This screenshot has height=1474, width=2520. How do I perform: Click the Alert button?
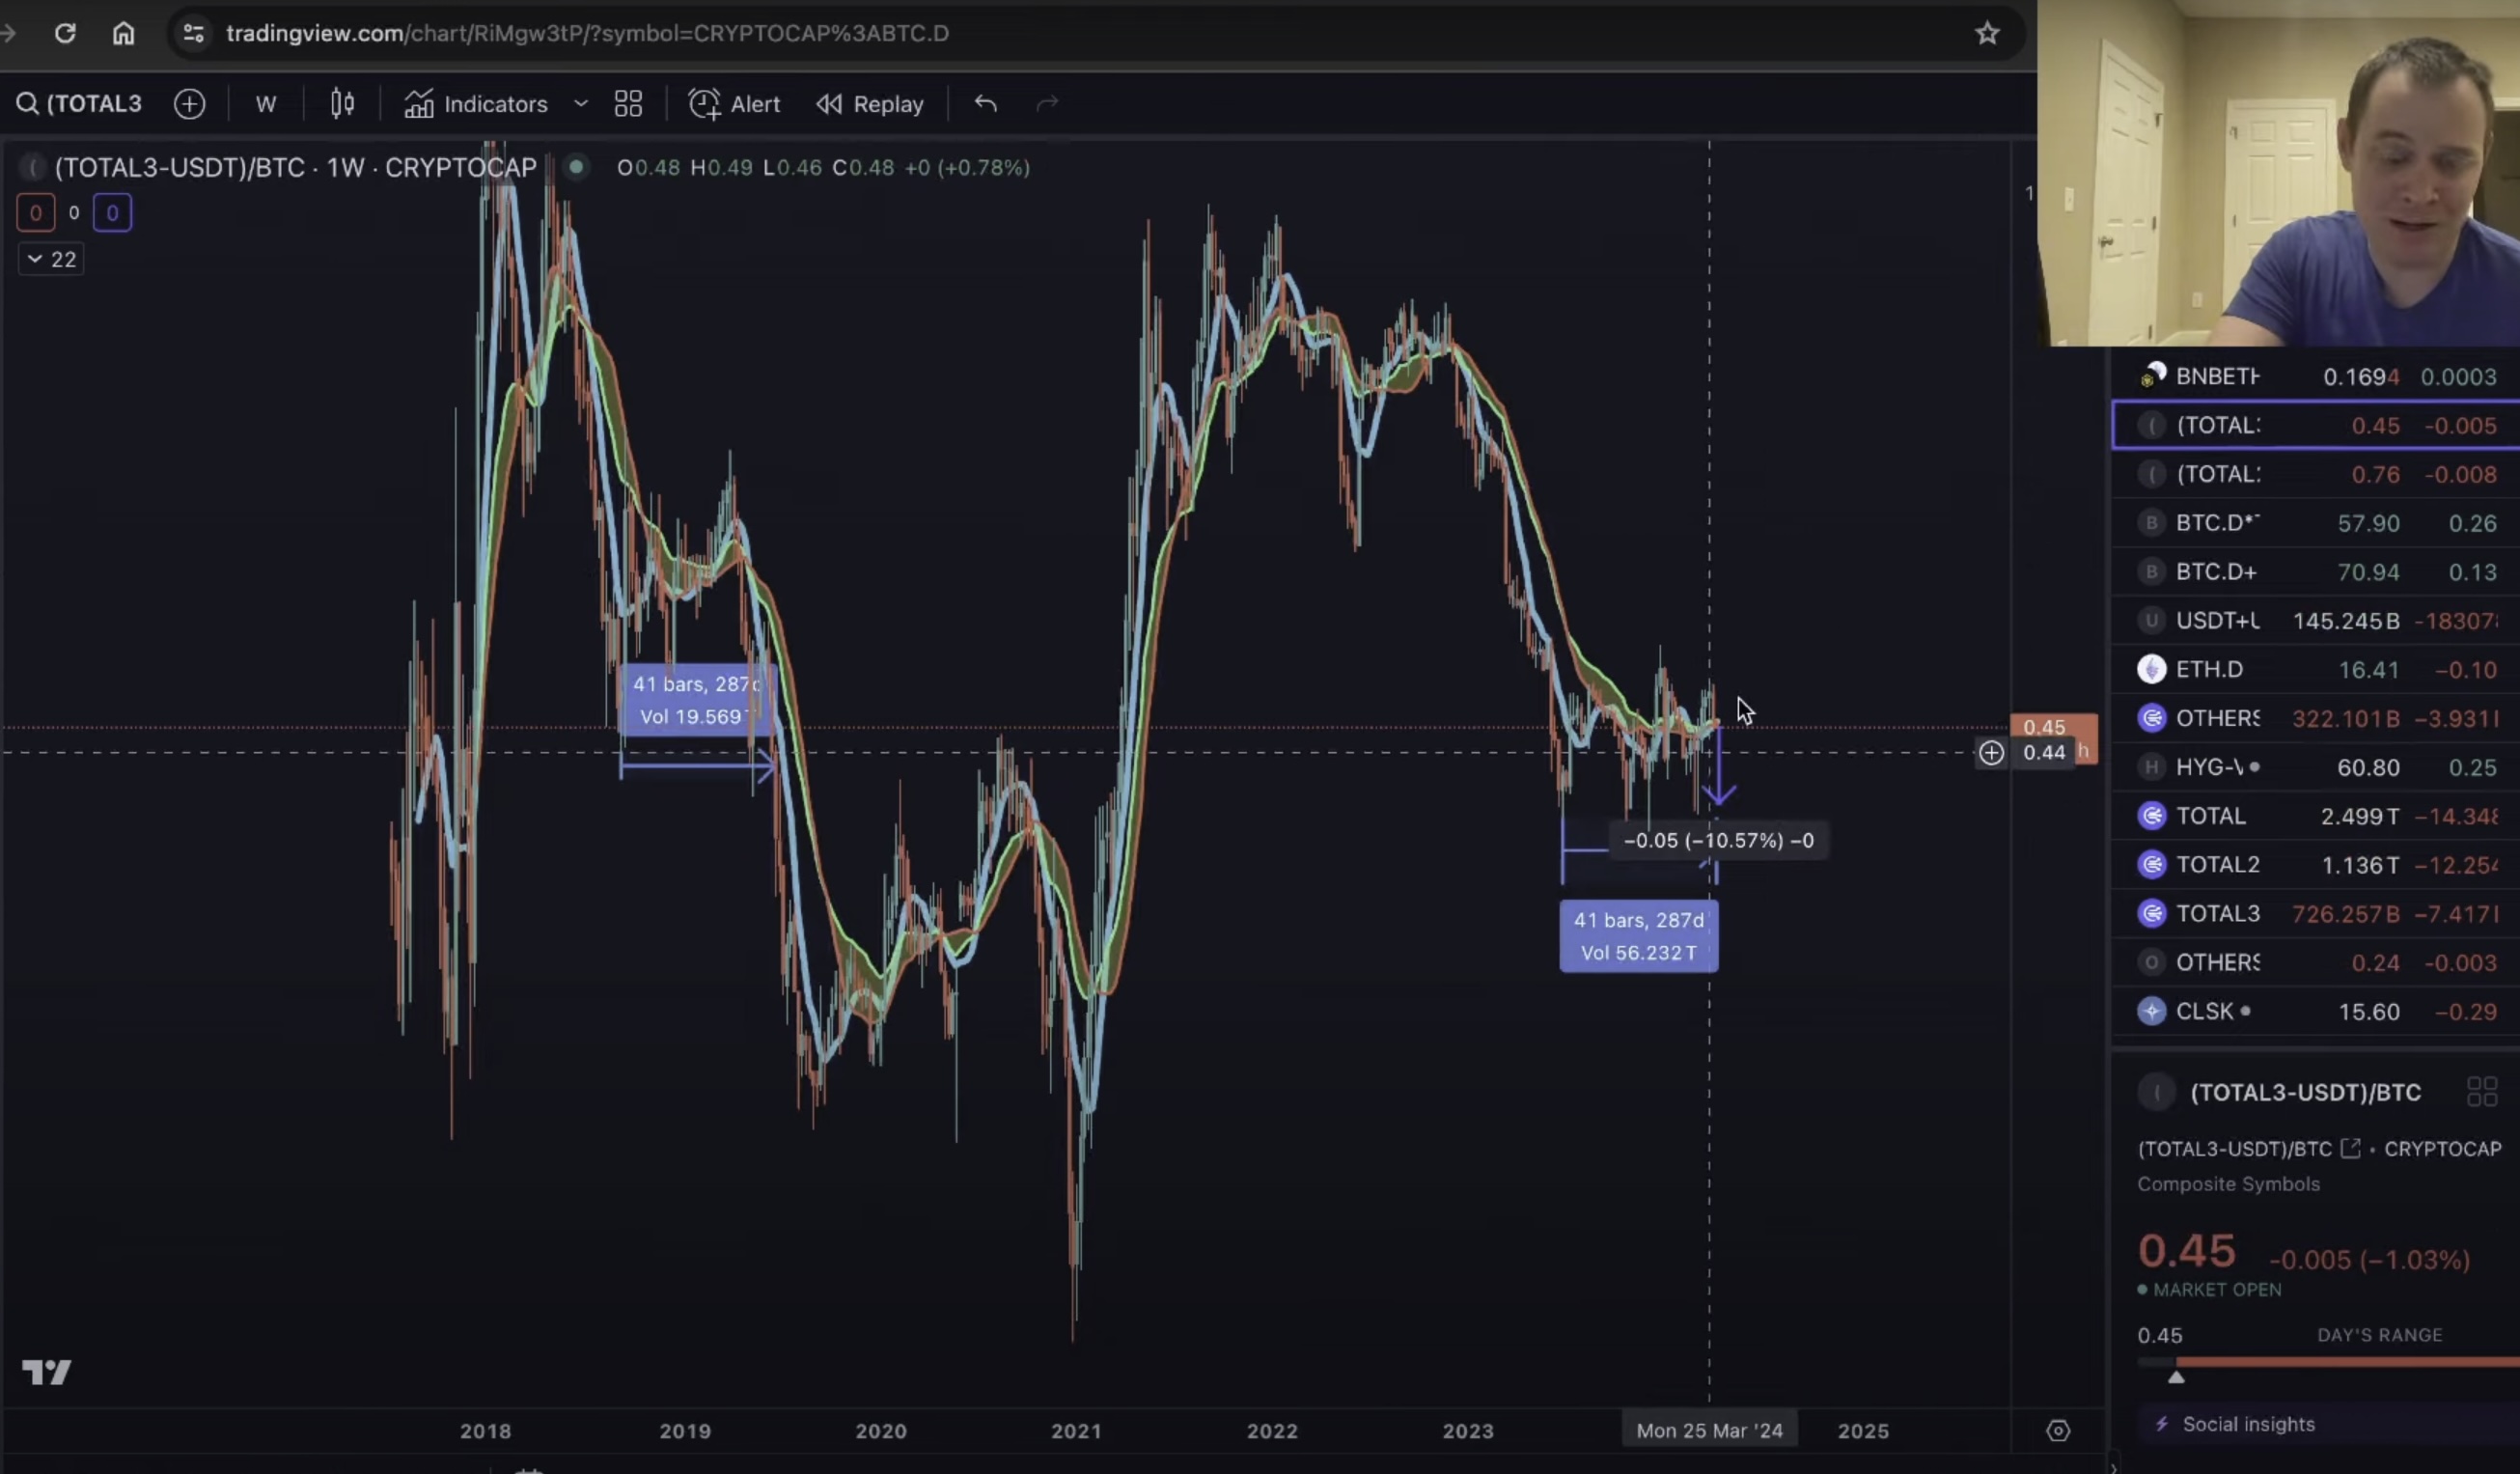point(735,104)
